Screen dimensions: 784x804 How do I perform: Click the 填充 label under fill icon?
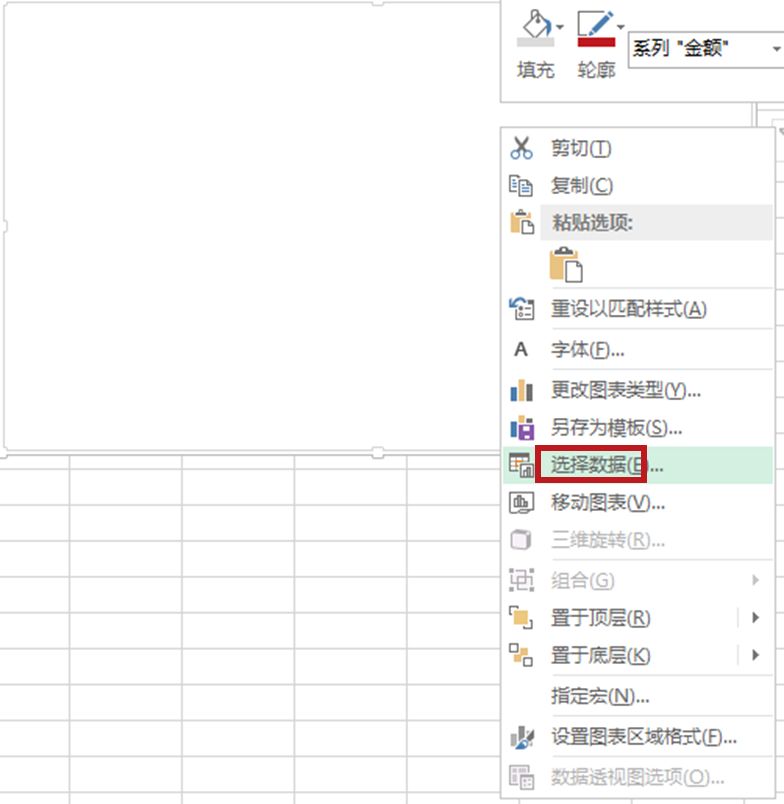point(535,70)
